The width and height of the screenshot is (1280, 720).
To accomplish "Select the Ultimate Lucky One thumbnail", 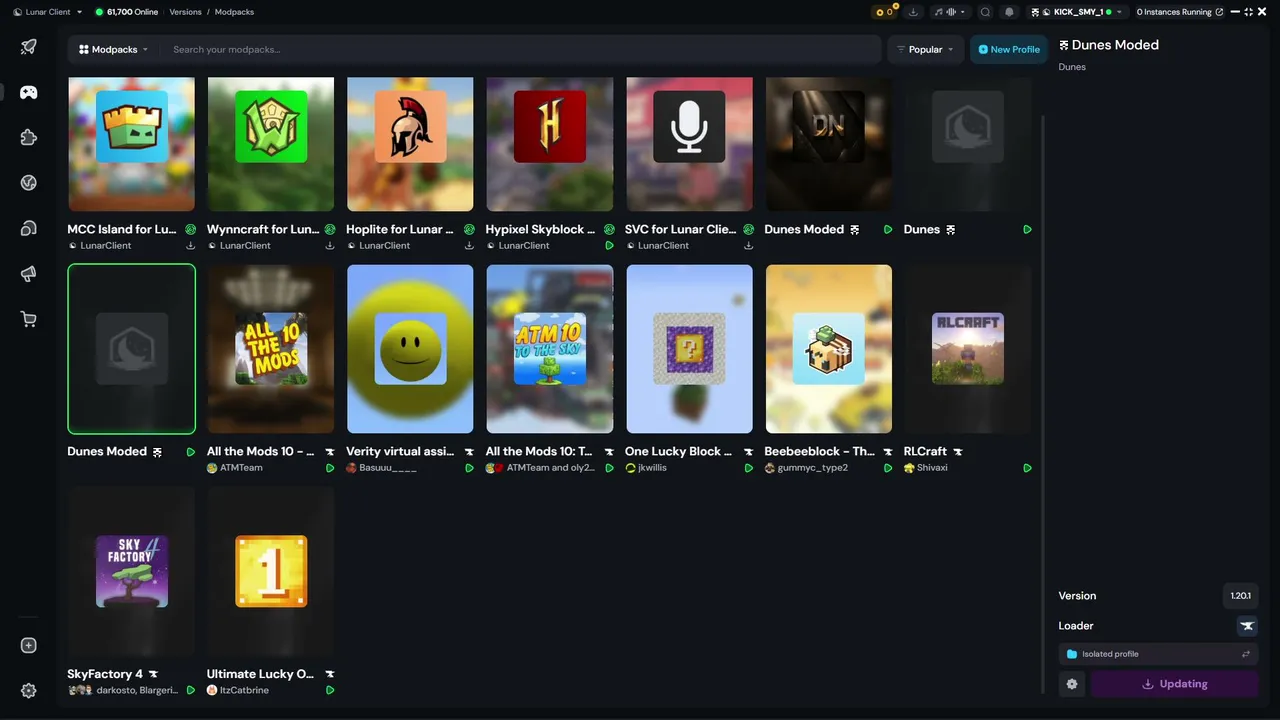I will point(271,571).
